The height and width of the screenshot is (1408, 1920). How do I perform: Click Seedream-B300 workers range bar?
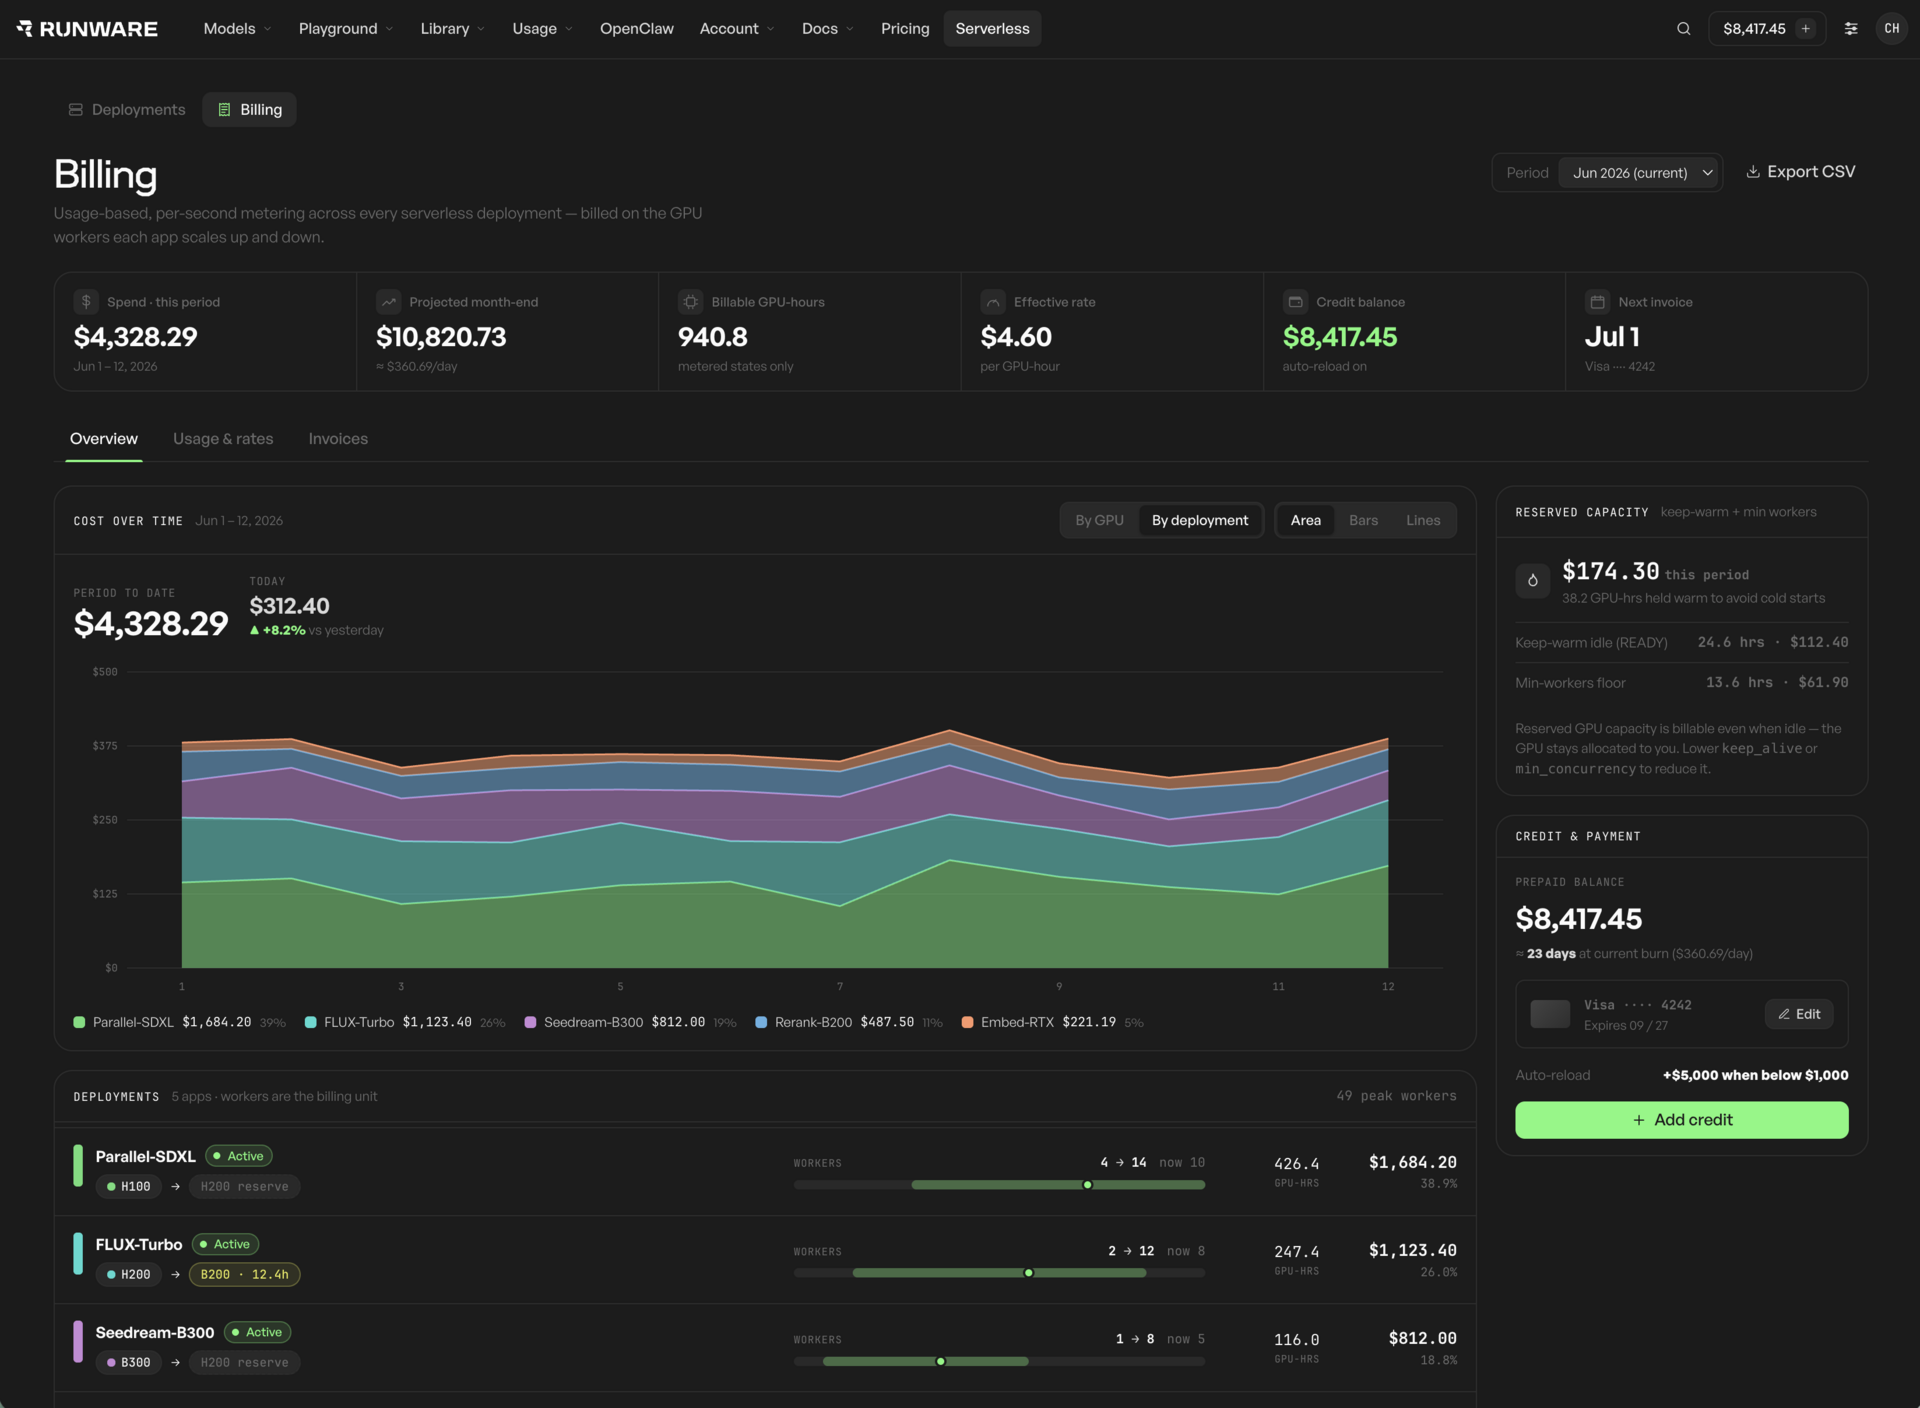999,1361
